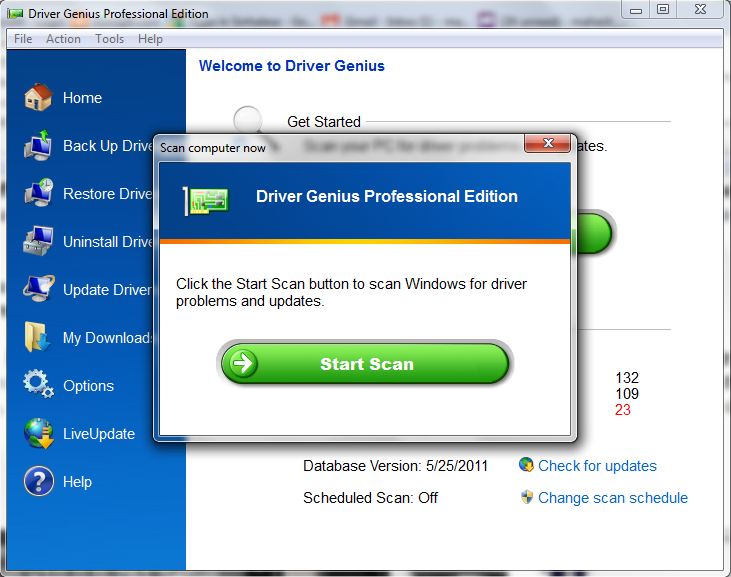The height and width of the screenshot is (577, 731).
Task: Click the Scheduled Scan: Off text
Action: click(371, 498)
